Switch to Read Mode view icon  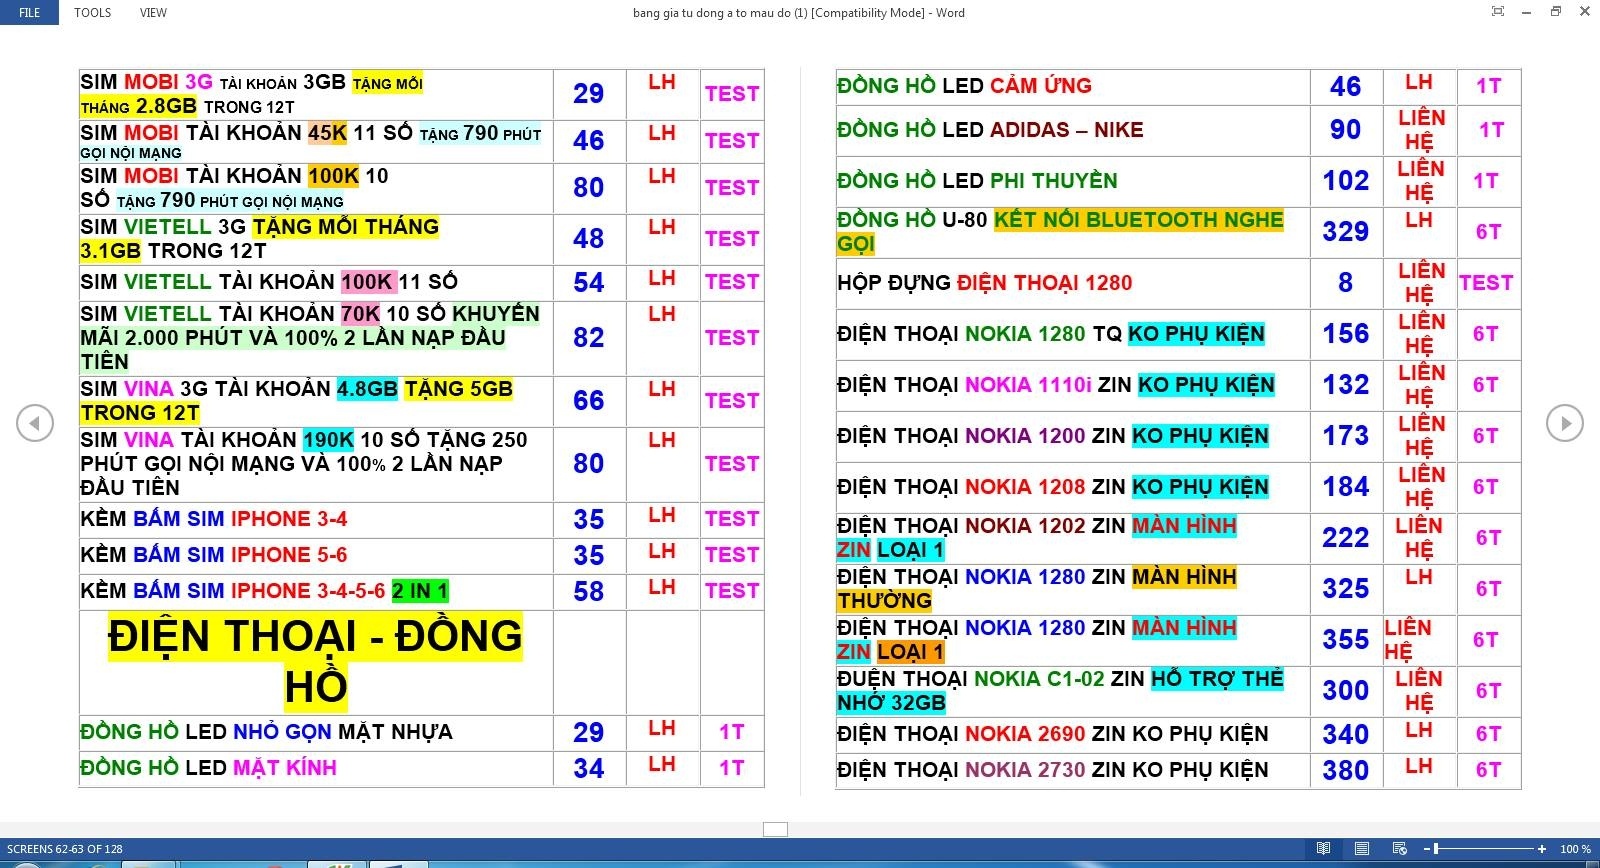1323,849
